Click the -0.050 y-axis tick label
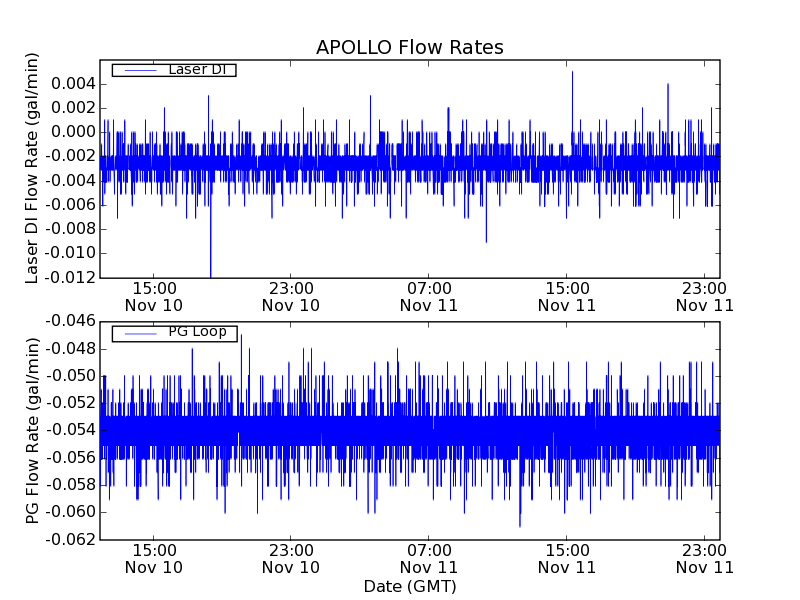The width and height of the screenshot is (800, 600). click(70, 376)
